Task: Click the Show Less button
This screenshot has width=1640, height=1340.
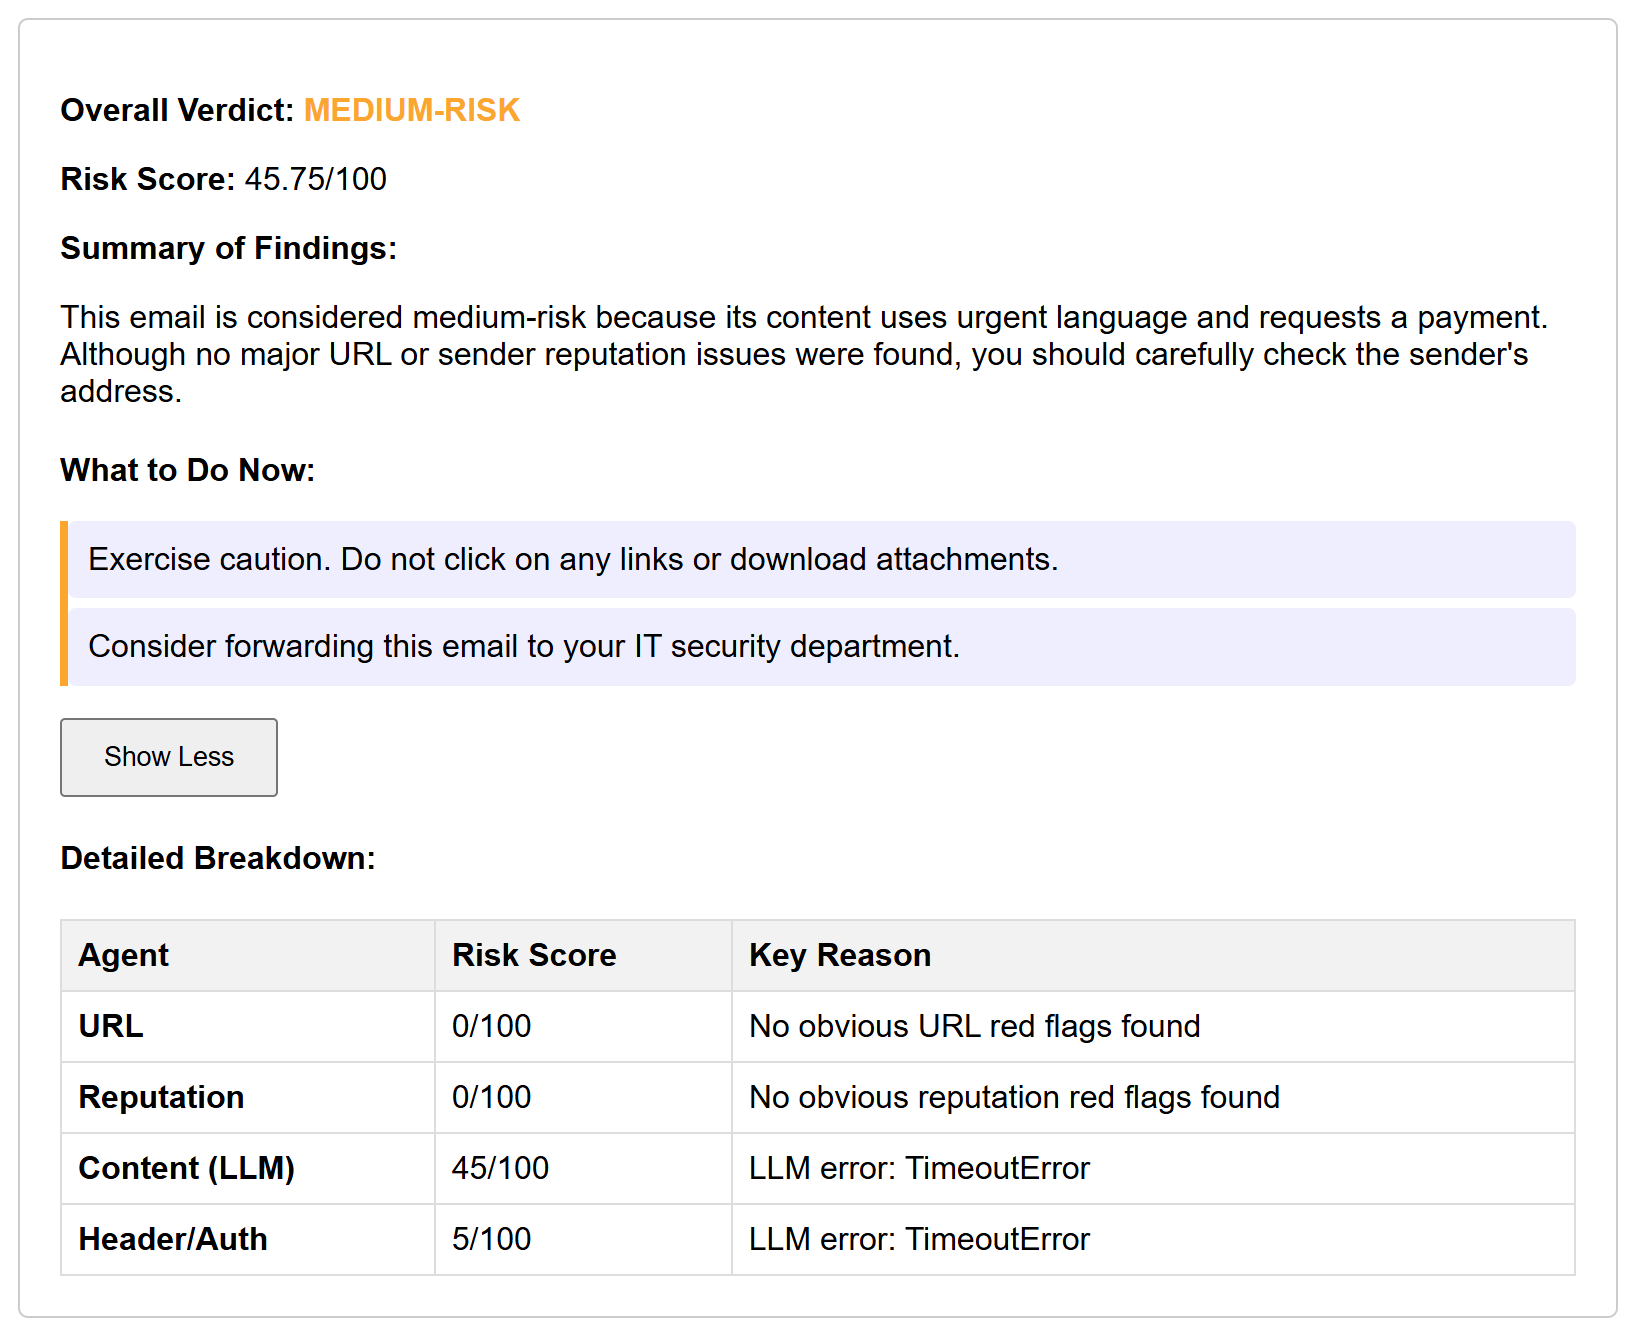Action: point(169,757)
